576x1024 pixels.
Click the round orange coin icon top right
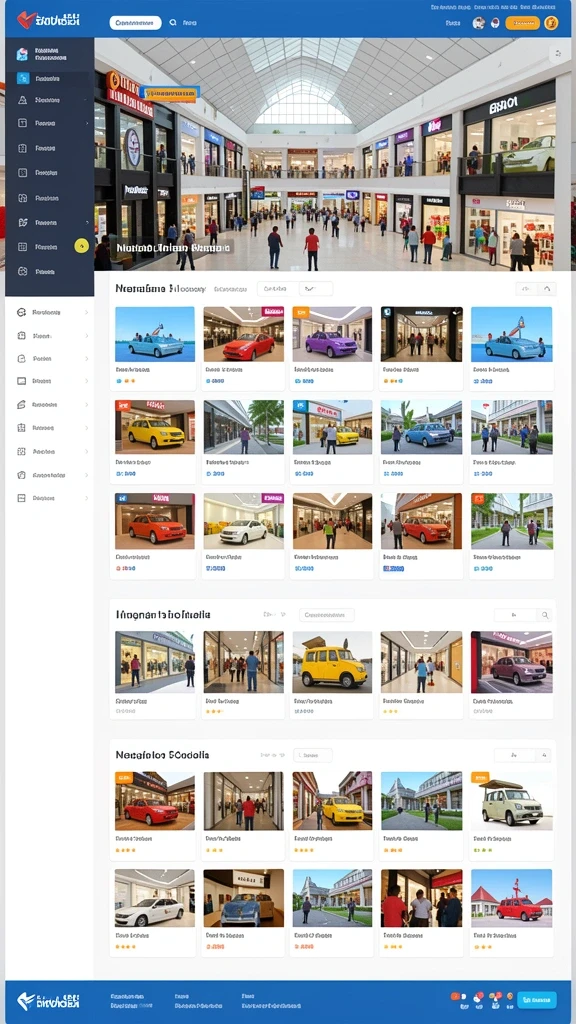pyautogui.click(x=551, y=23)
